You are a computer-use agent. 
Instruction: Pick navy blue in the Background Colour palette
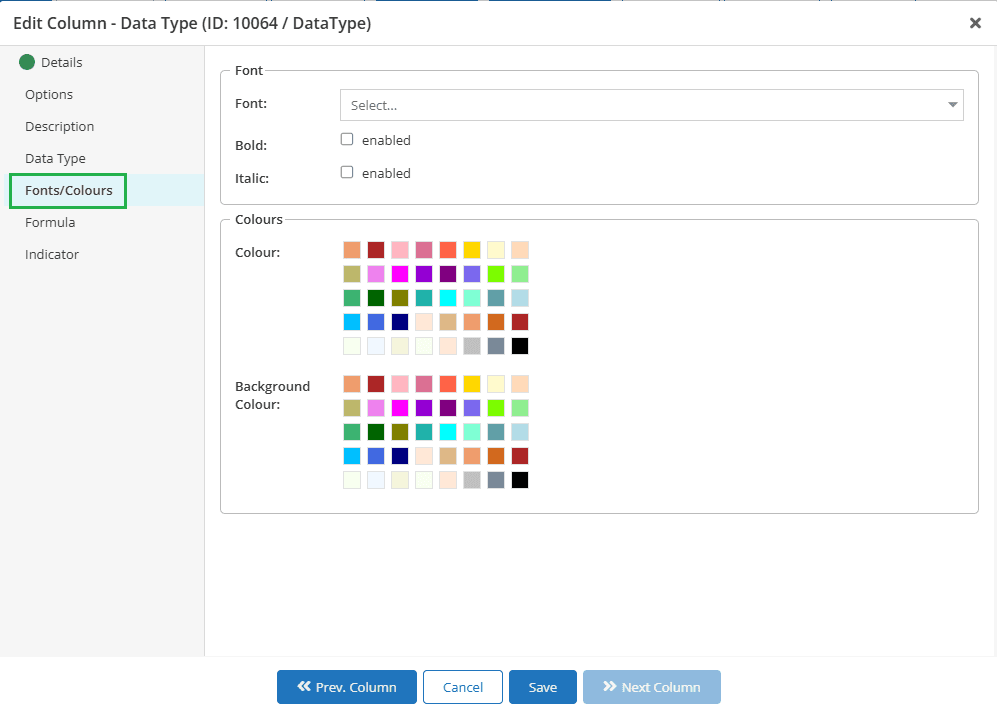coord(400,456)
